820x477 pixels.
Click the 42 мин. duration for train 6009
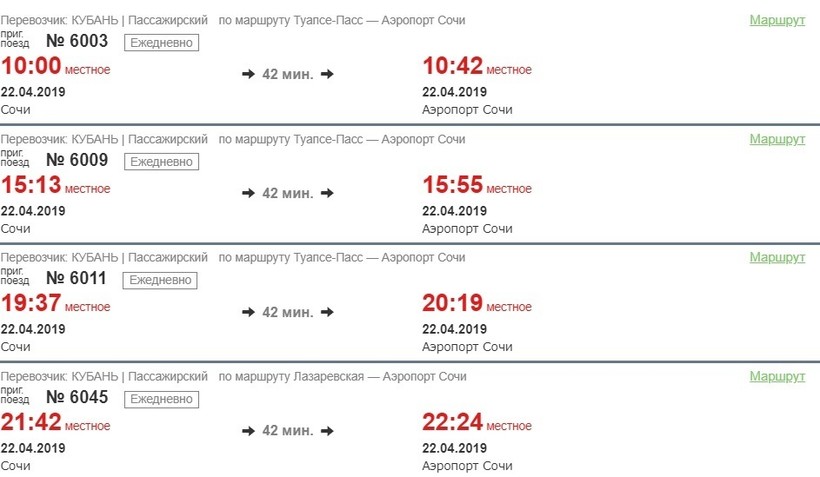(288, 193)
